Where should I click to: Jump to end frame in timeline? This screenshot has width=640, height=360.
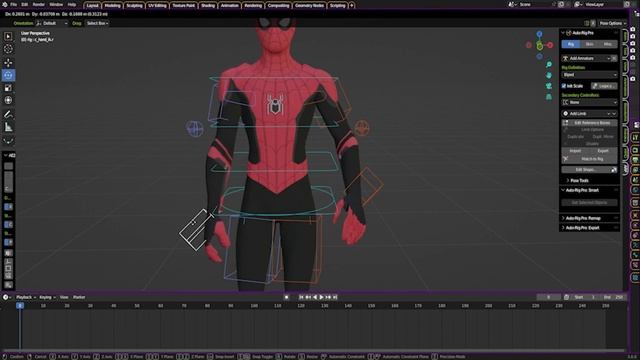335,297
